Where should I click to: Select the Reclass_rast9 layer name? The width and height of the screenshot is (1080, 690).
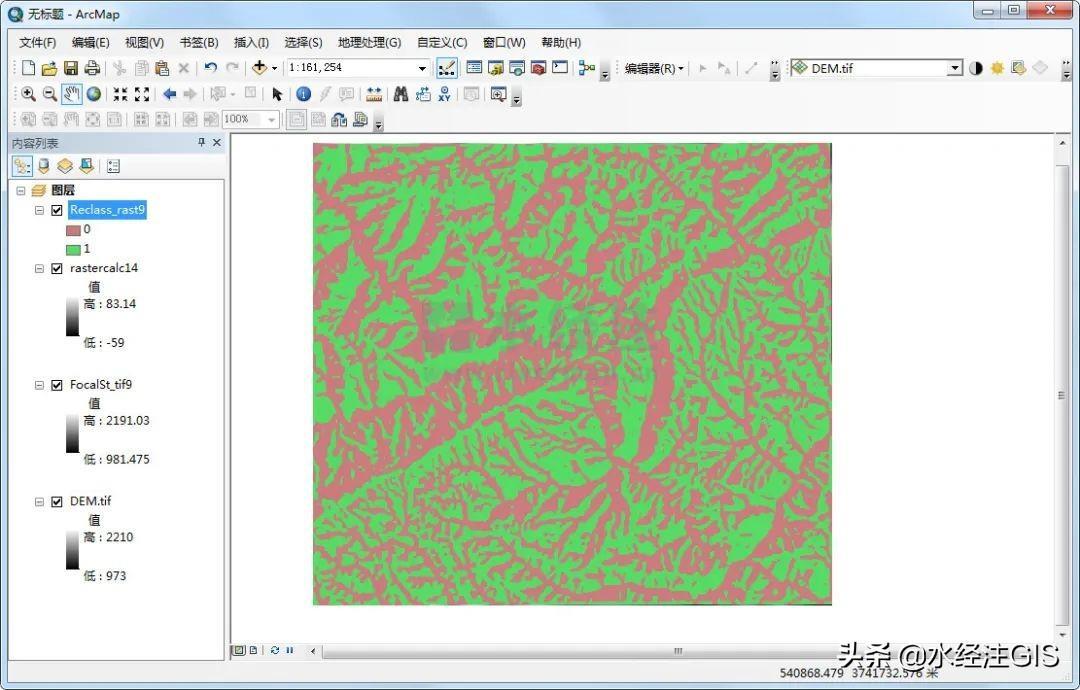(x=108, y=210)
